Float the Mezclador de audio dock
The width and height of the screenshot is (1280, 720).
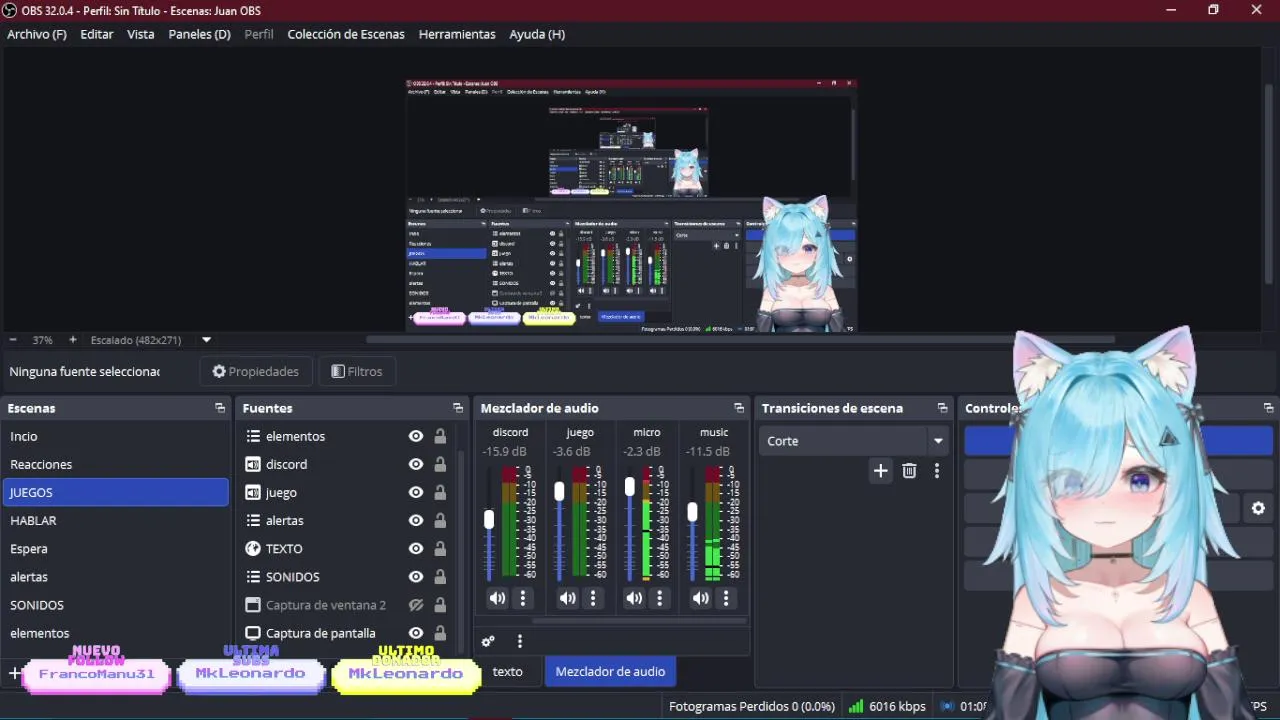point(739,408)
